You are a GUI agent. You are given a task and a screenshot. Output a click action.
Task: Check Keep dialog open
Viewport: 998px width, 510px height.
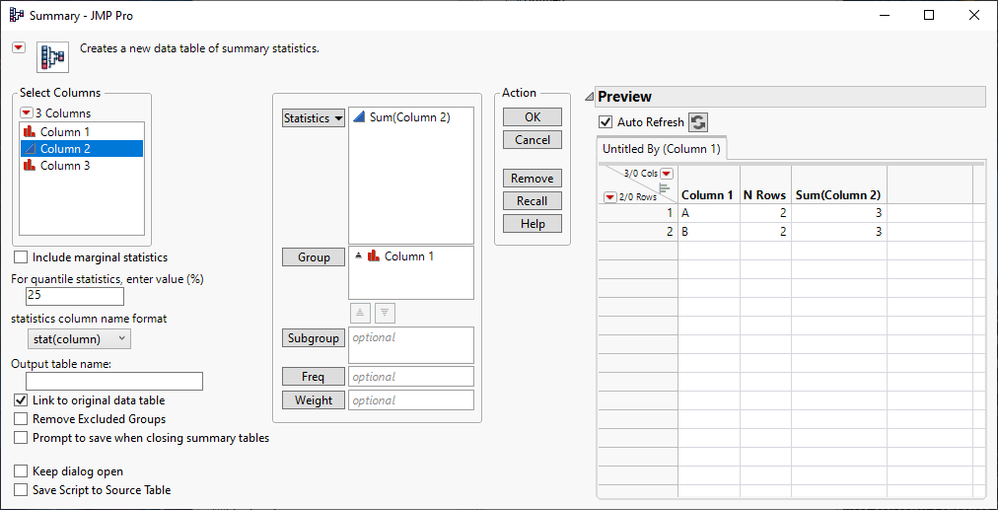coord(21,471)
